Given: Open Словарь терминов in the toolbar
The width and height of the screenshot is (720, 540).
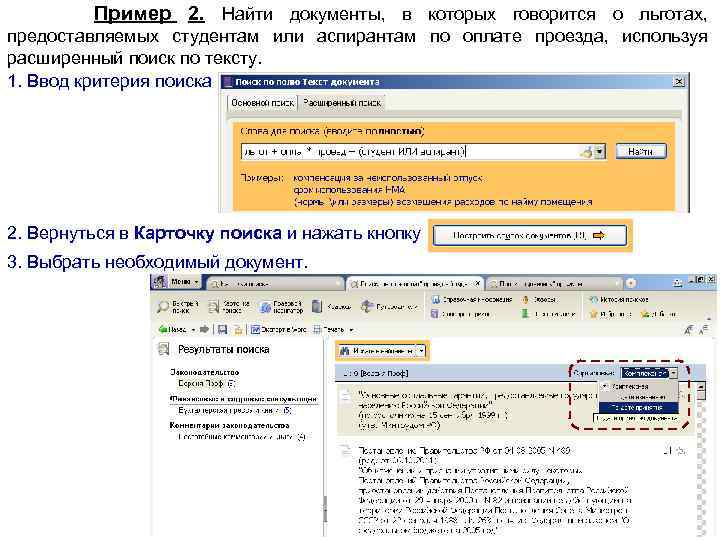Looking at the screenshot, I should [461, 314].
